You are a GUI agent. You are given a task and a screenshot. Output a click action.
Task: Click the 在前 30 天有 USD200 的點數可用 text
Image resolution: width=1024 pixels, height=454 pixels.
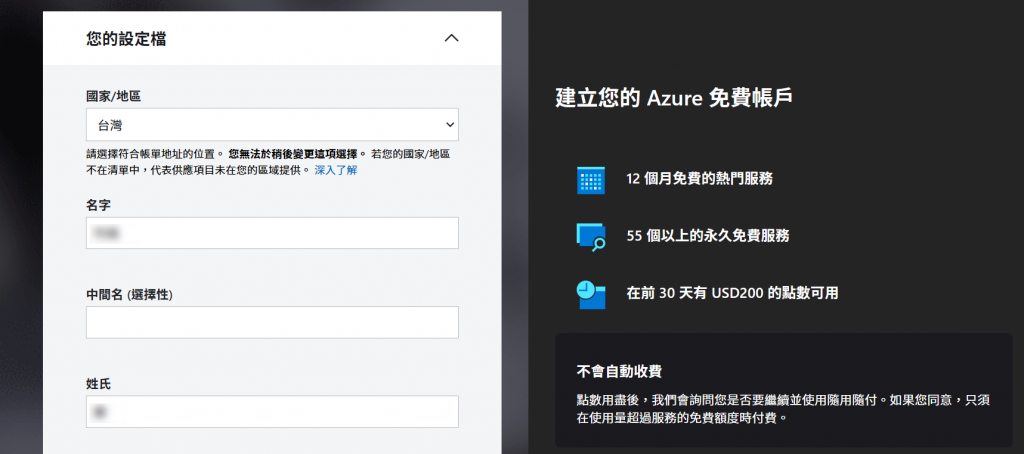tap(732, 293)
